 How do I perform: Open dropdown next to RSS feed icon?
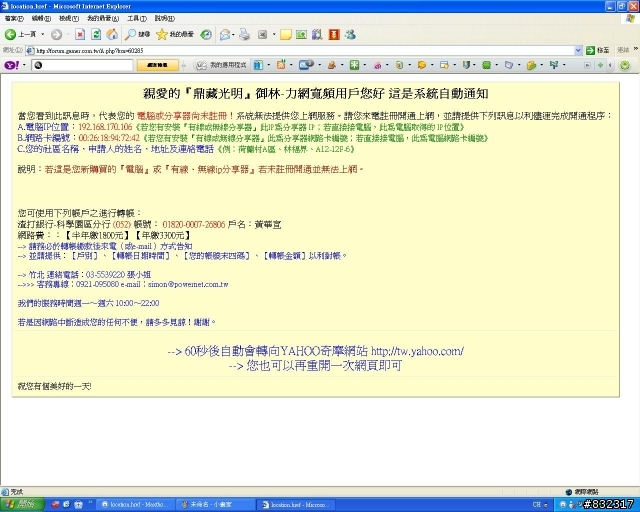click(291, 65)
